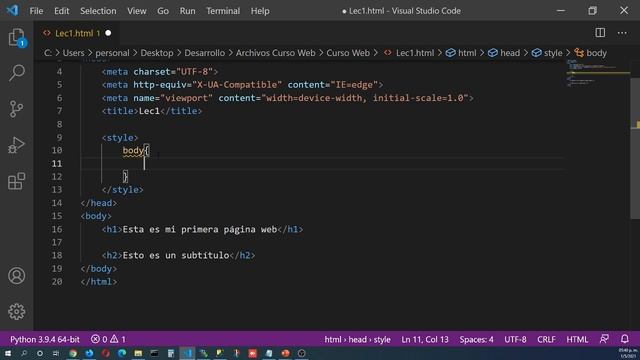Expand the html symbol breadcrumb
640x360 pixels.
point(461,53)
